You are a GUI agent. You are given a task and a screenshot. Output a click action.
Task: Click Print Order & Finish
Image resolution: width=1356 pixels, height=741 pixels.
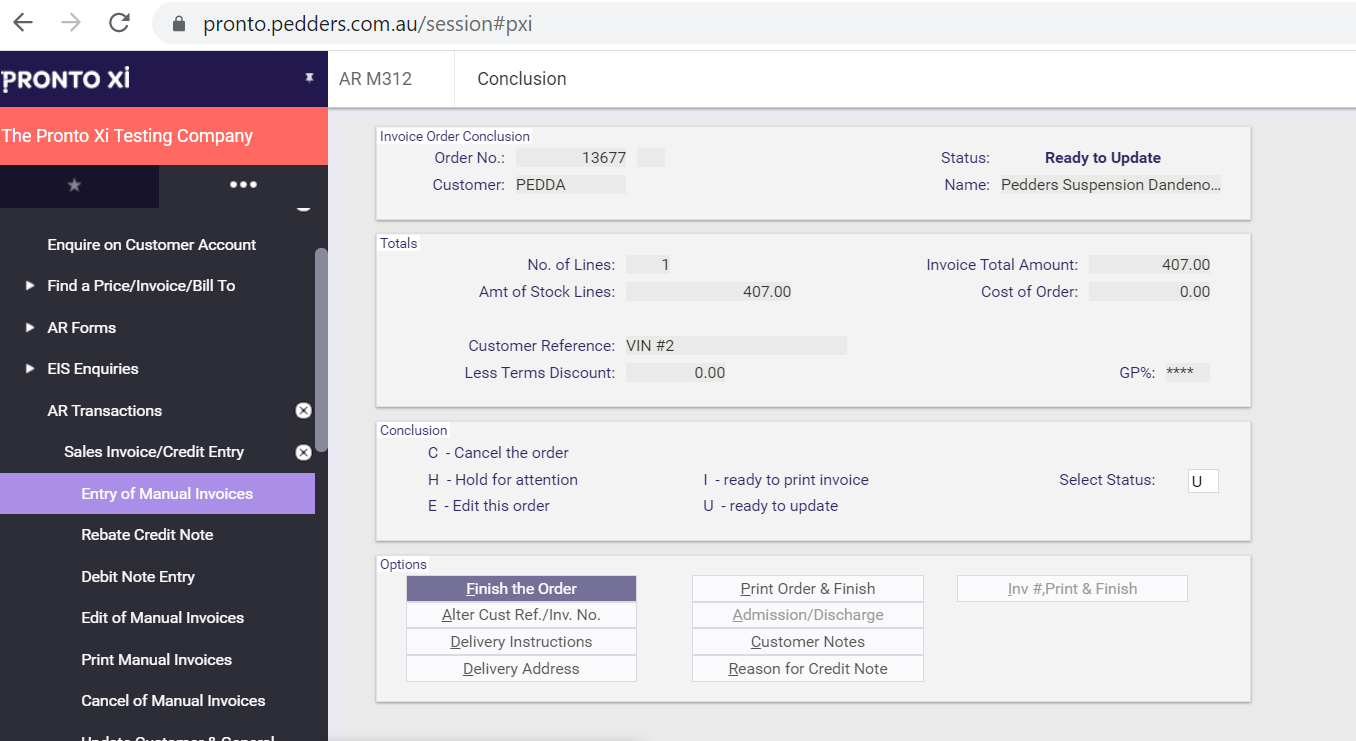[x=808, y=589]
